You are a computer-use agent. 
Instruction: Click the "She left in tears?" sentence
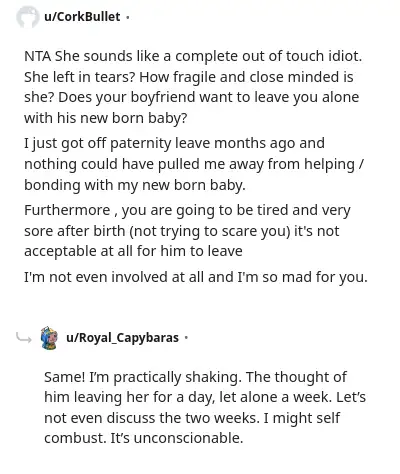tap(79, 77)
